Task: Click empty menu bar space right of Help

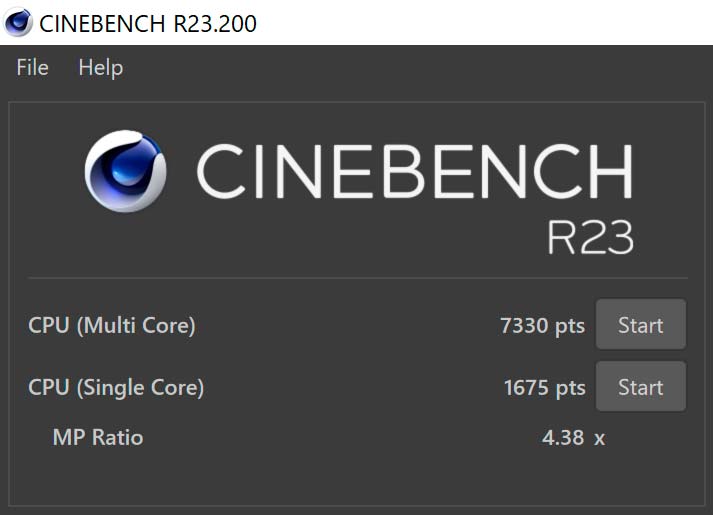Action: coord(400,68)
